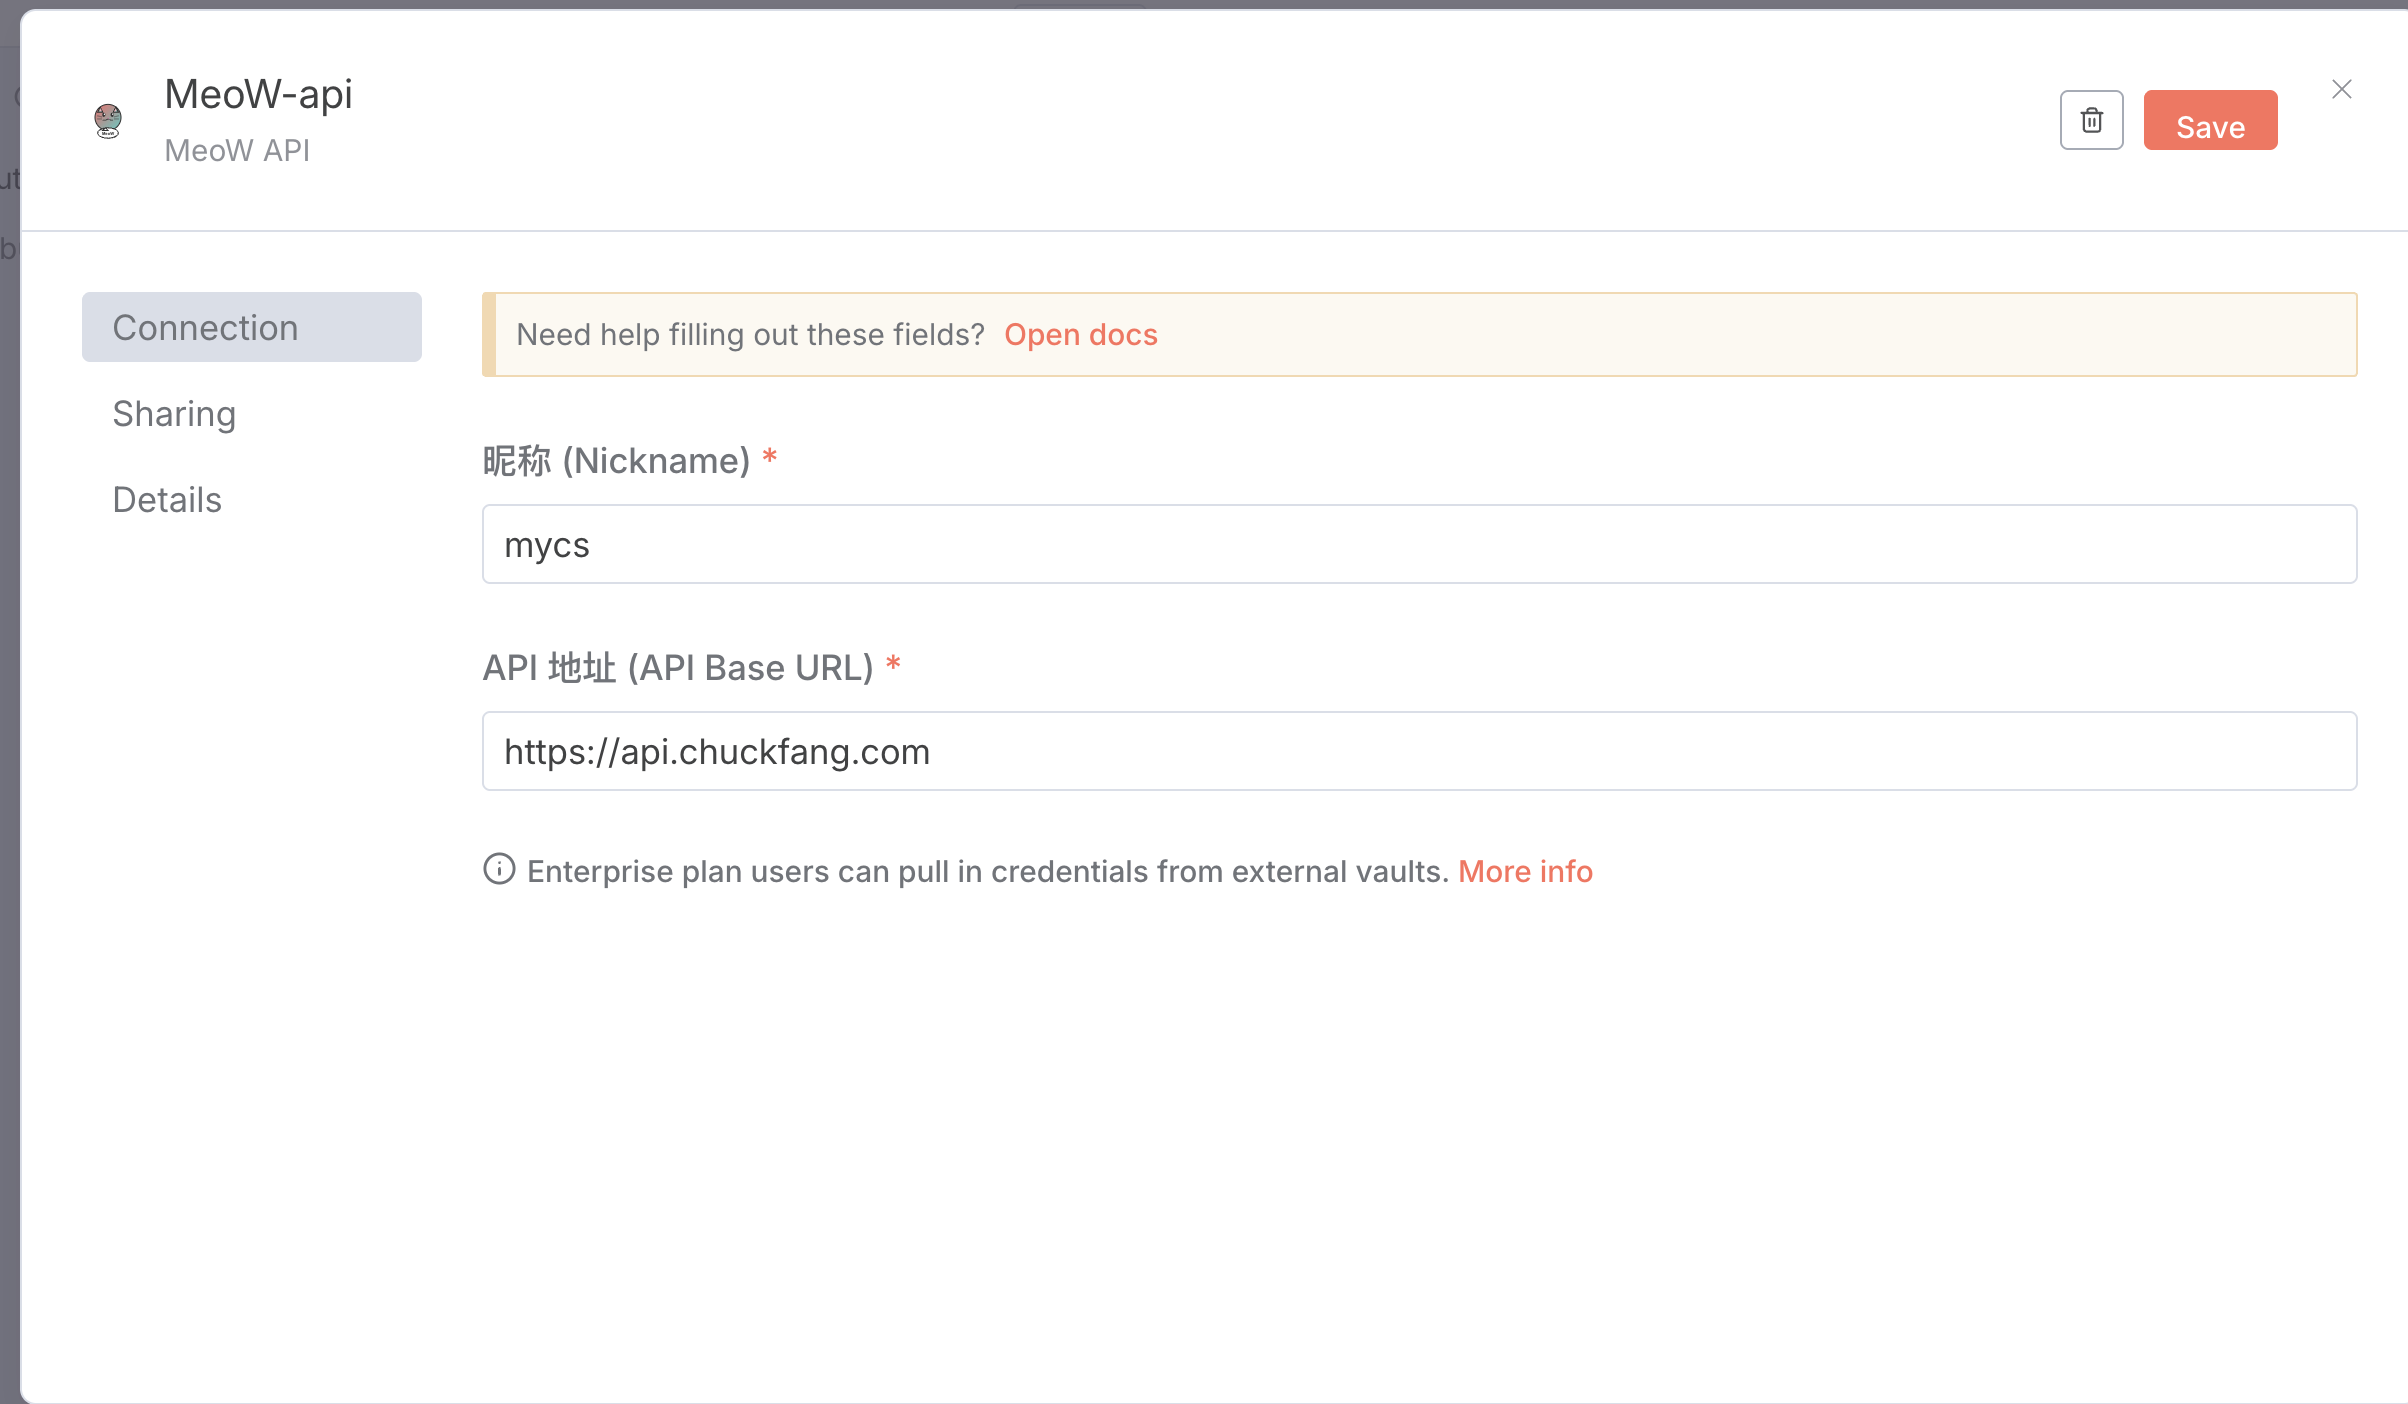Open docs link in help banner
Viewport: 2408px width, 1404px height.
tap(1081, 334)
